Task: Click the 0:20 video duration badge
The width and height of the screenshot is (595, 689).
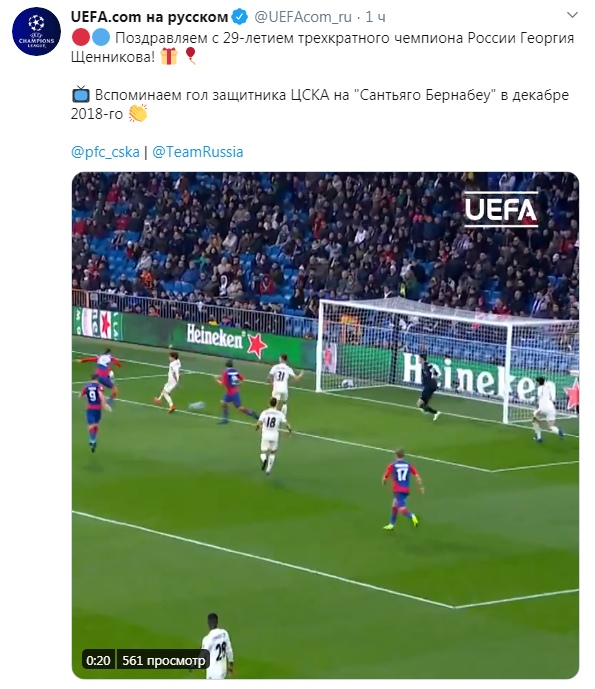Action: pos(98,660)
